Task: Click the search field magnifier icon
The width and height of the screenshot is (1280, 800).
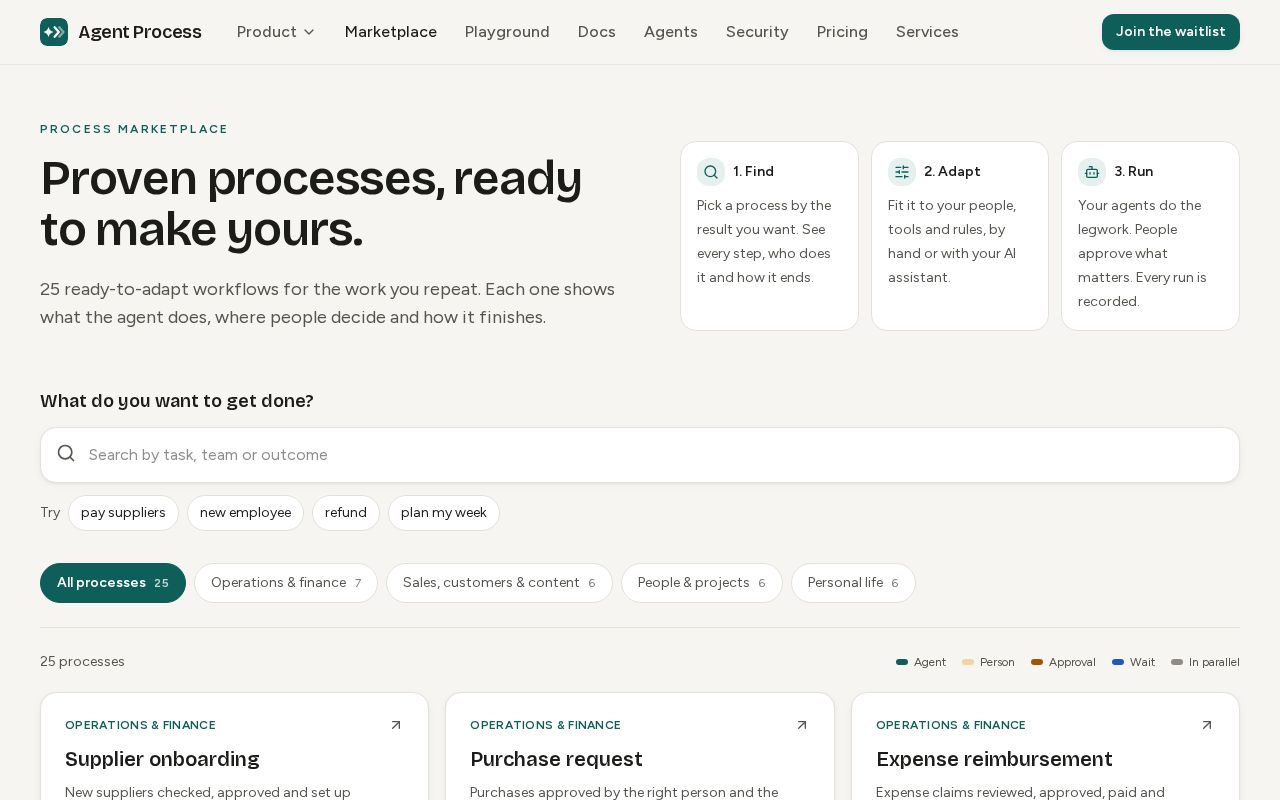Action: tap(66, 454)
